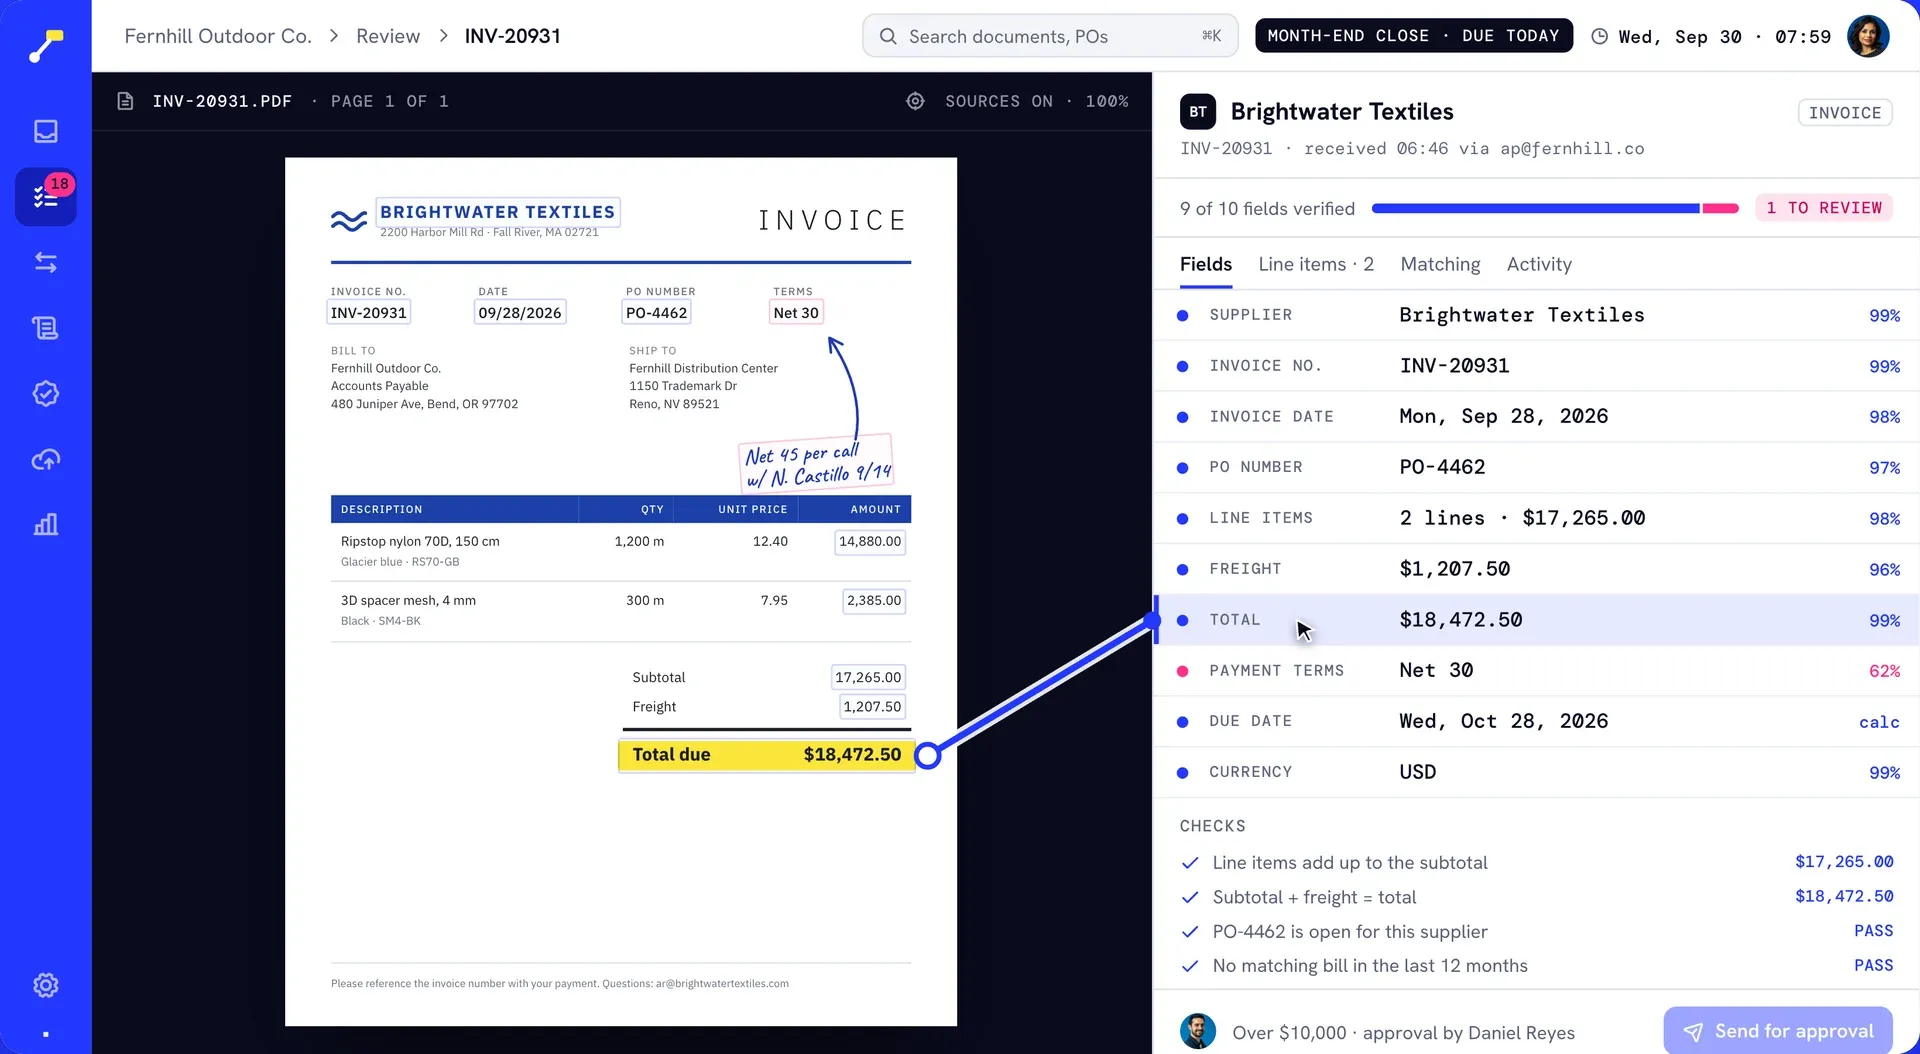
Task: Click the PO-4462 box on invoice PDF
Action: coord(656,313)
